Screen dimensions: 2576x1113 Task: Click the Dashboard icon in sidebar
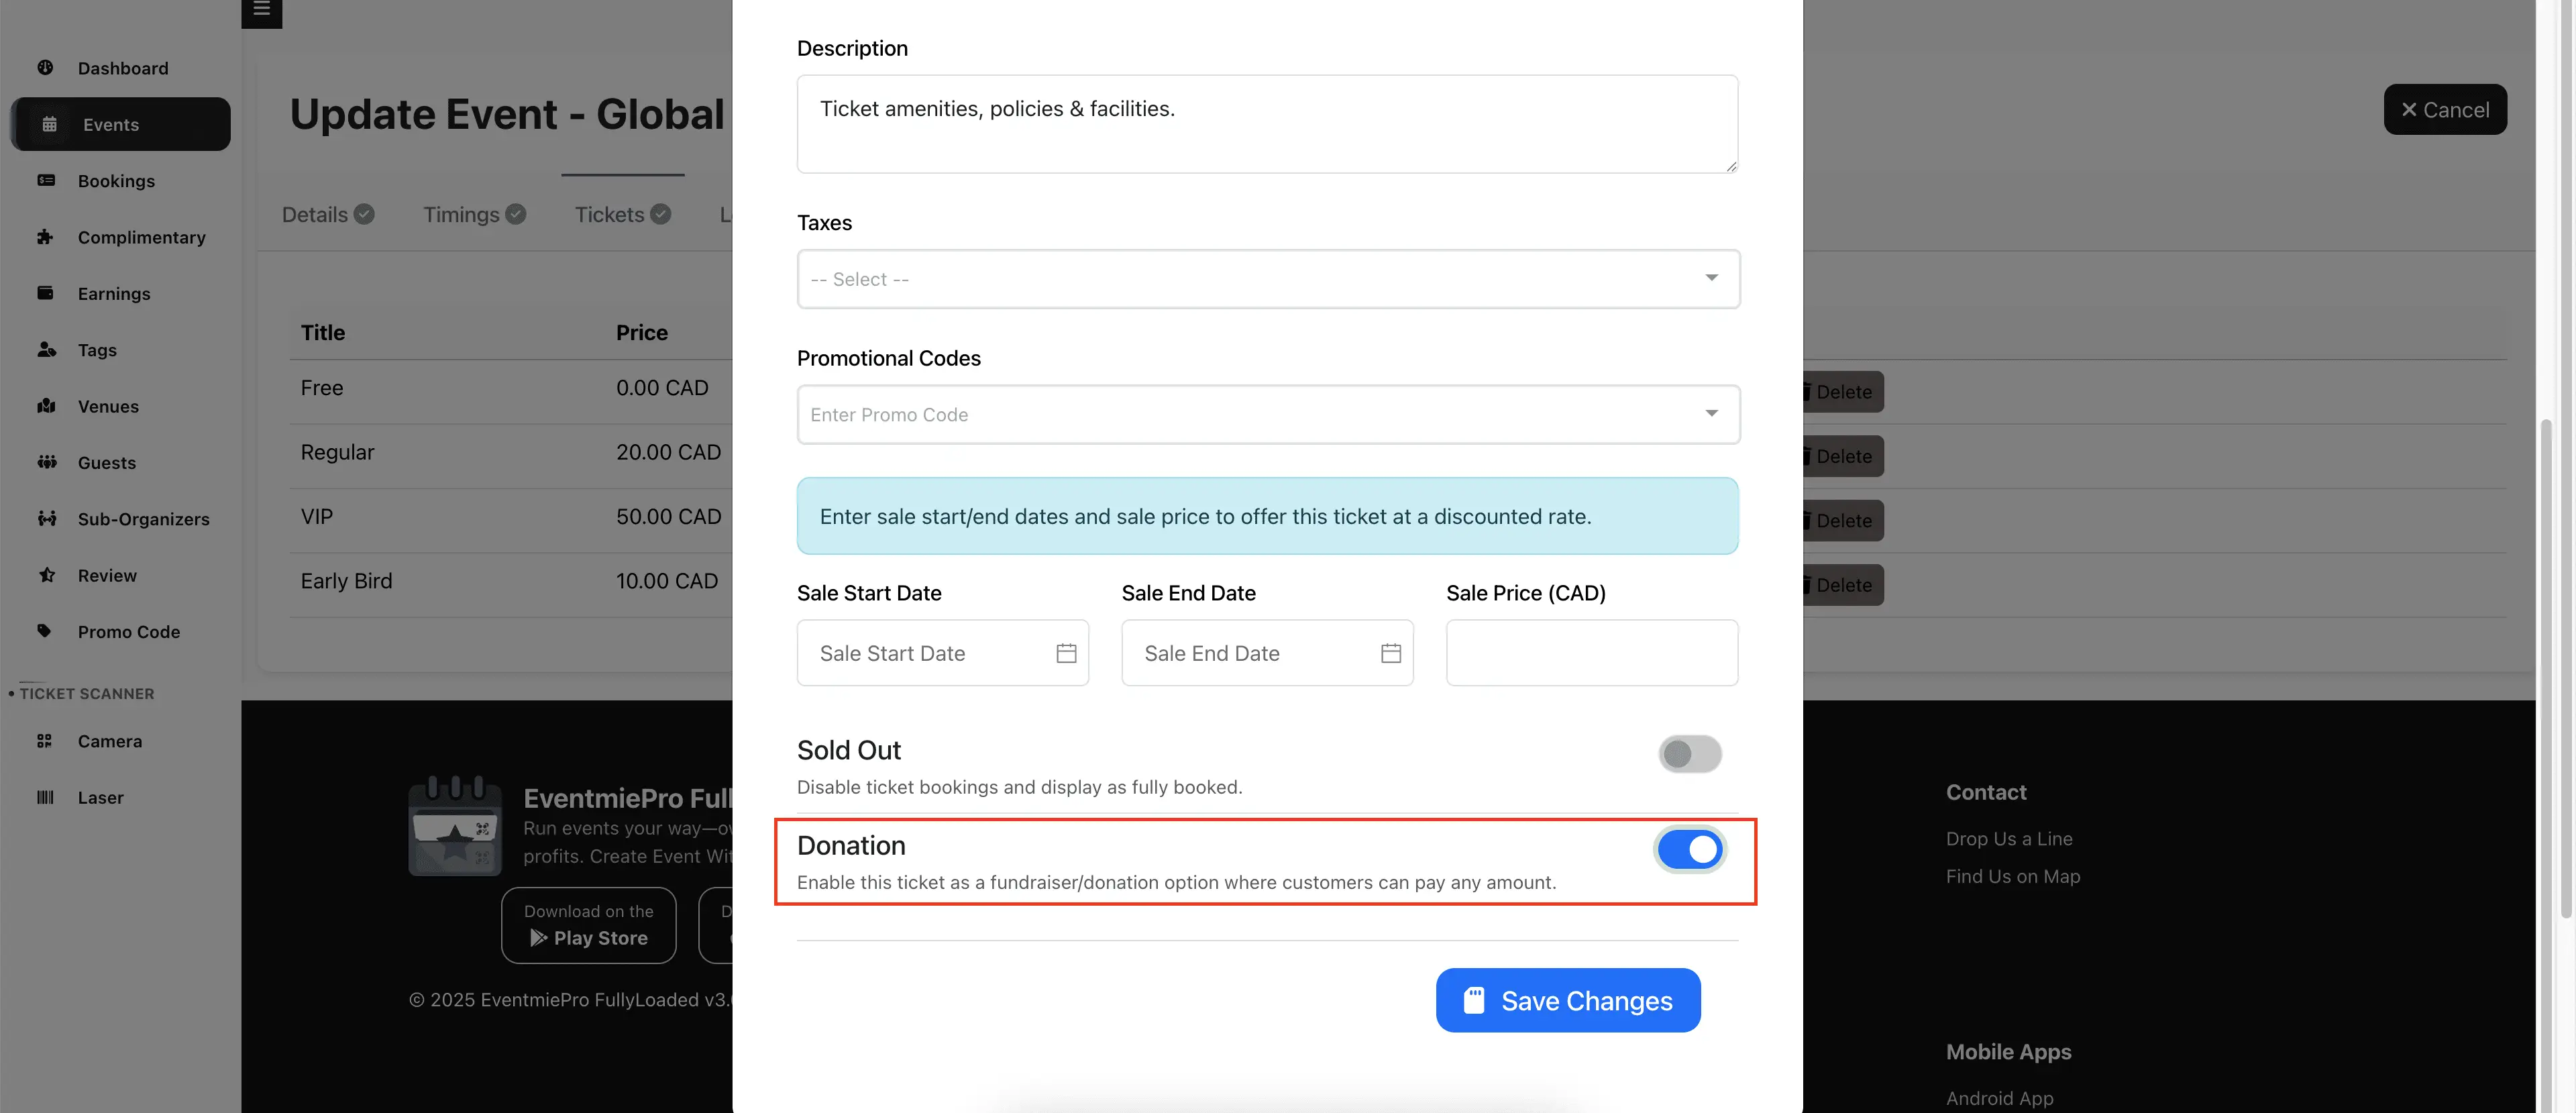45,68
